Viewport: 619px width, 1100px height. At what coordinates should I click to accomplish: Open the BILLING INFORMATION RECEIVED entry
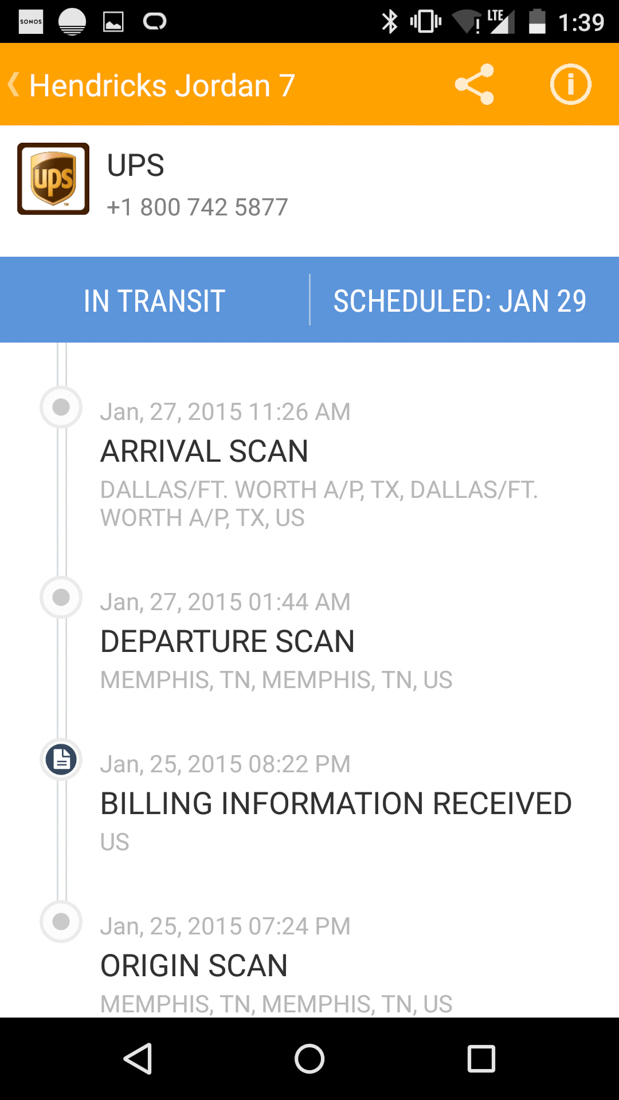[335, 803]
